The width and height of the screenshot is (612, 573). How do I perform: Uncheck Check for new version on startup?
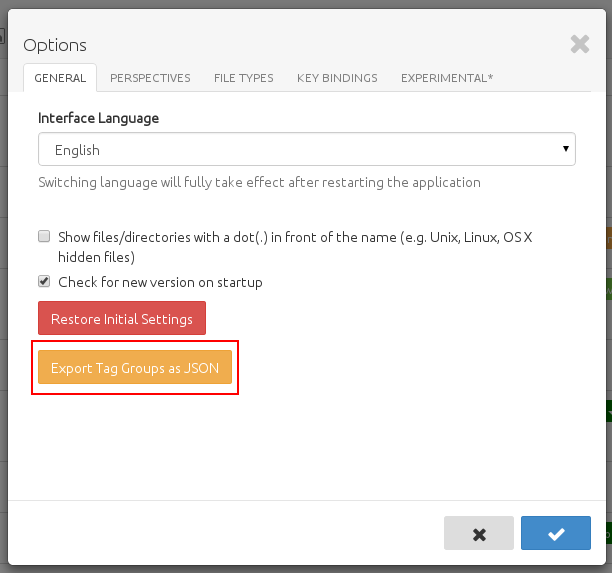(x=44, y=281)
